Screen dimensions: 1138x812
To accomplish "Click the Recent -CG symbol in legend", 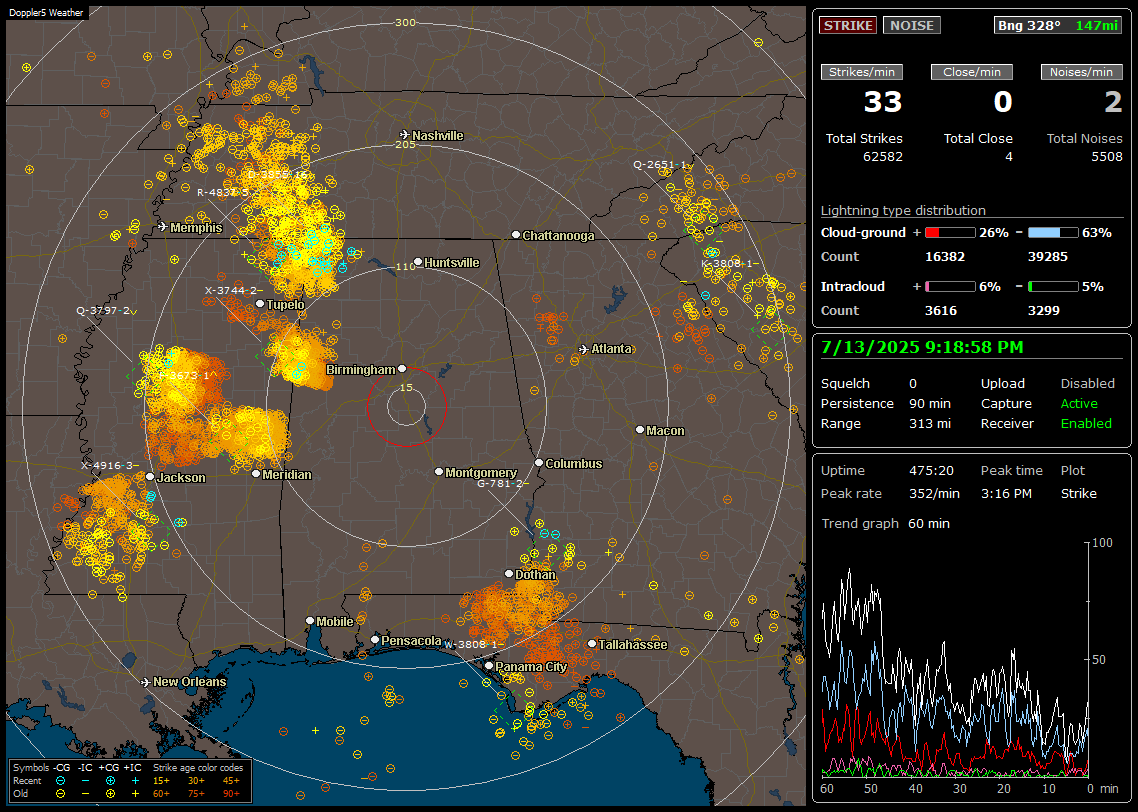I will (x=60, y=781).
